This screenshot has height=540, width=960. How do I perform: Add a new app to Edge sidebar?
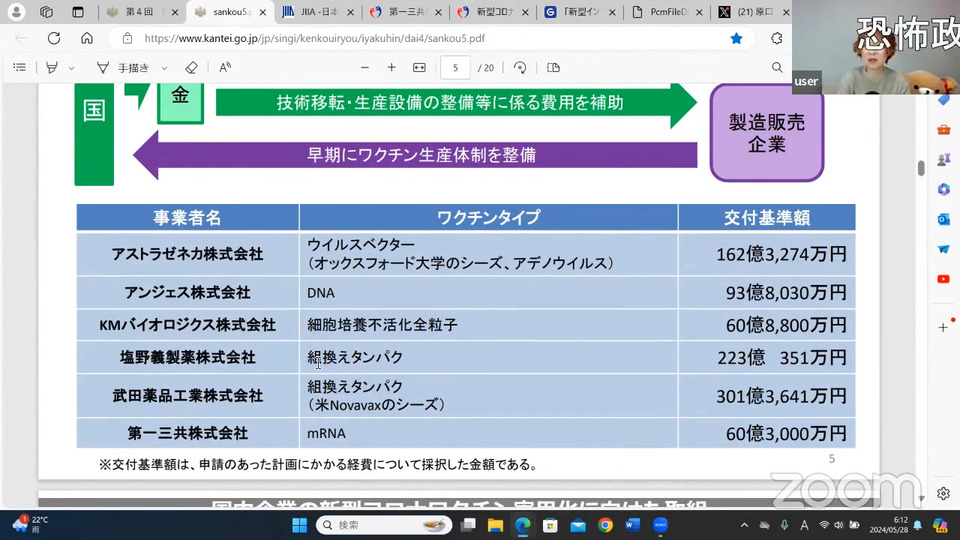pos(943,328)
